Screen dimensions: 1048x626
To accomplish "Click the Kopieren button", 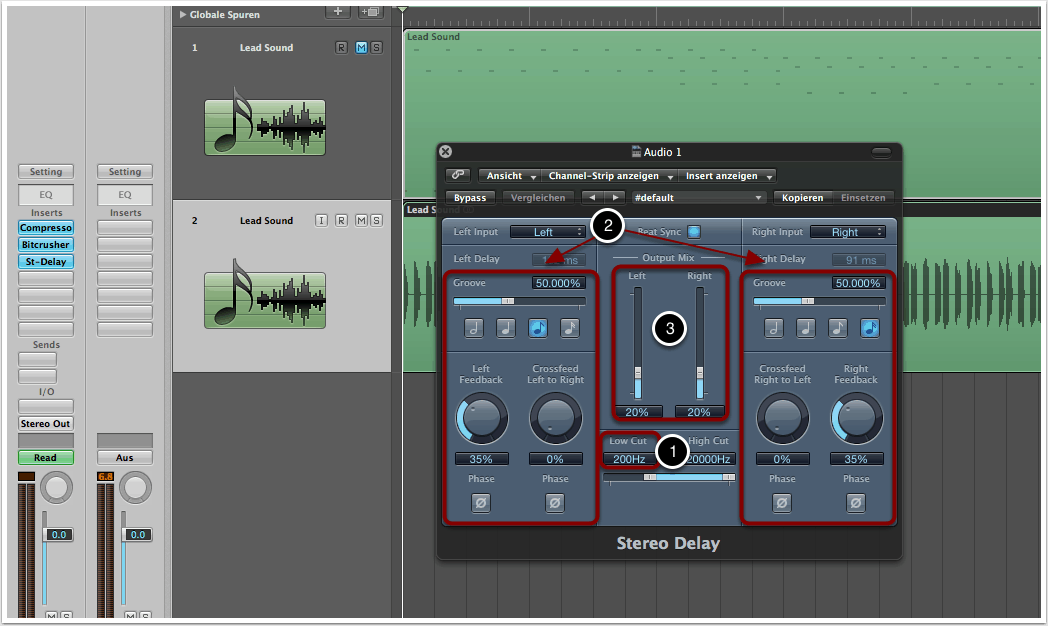I will pyautogui.click(x=802, y=198).
